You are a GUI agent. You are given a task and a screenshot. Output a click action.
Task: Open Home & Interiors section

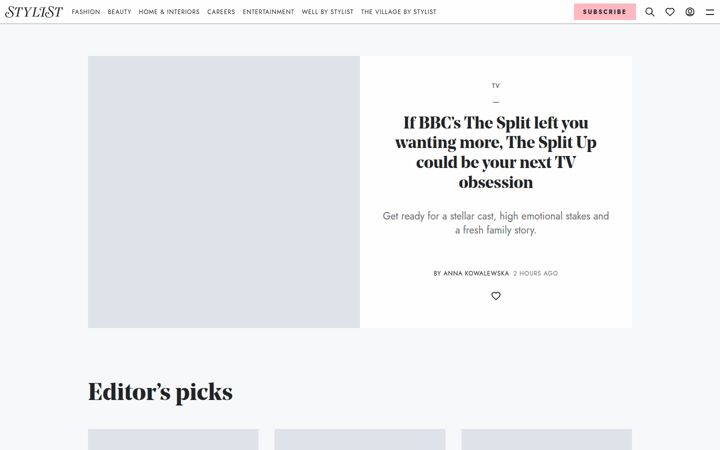[169, 12]
